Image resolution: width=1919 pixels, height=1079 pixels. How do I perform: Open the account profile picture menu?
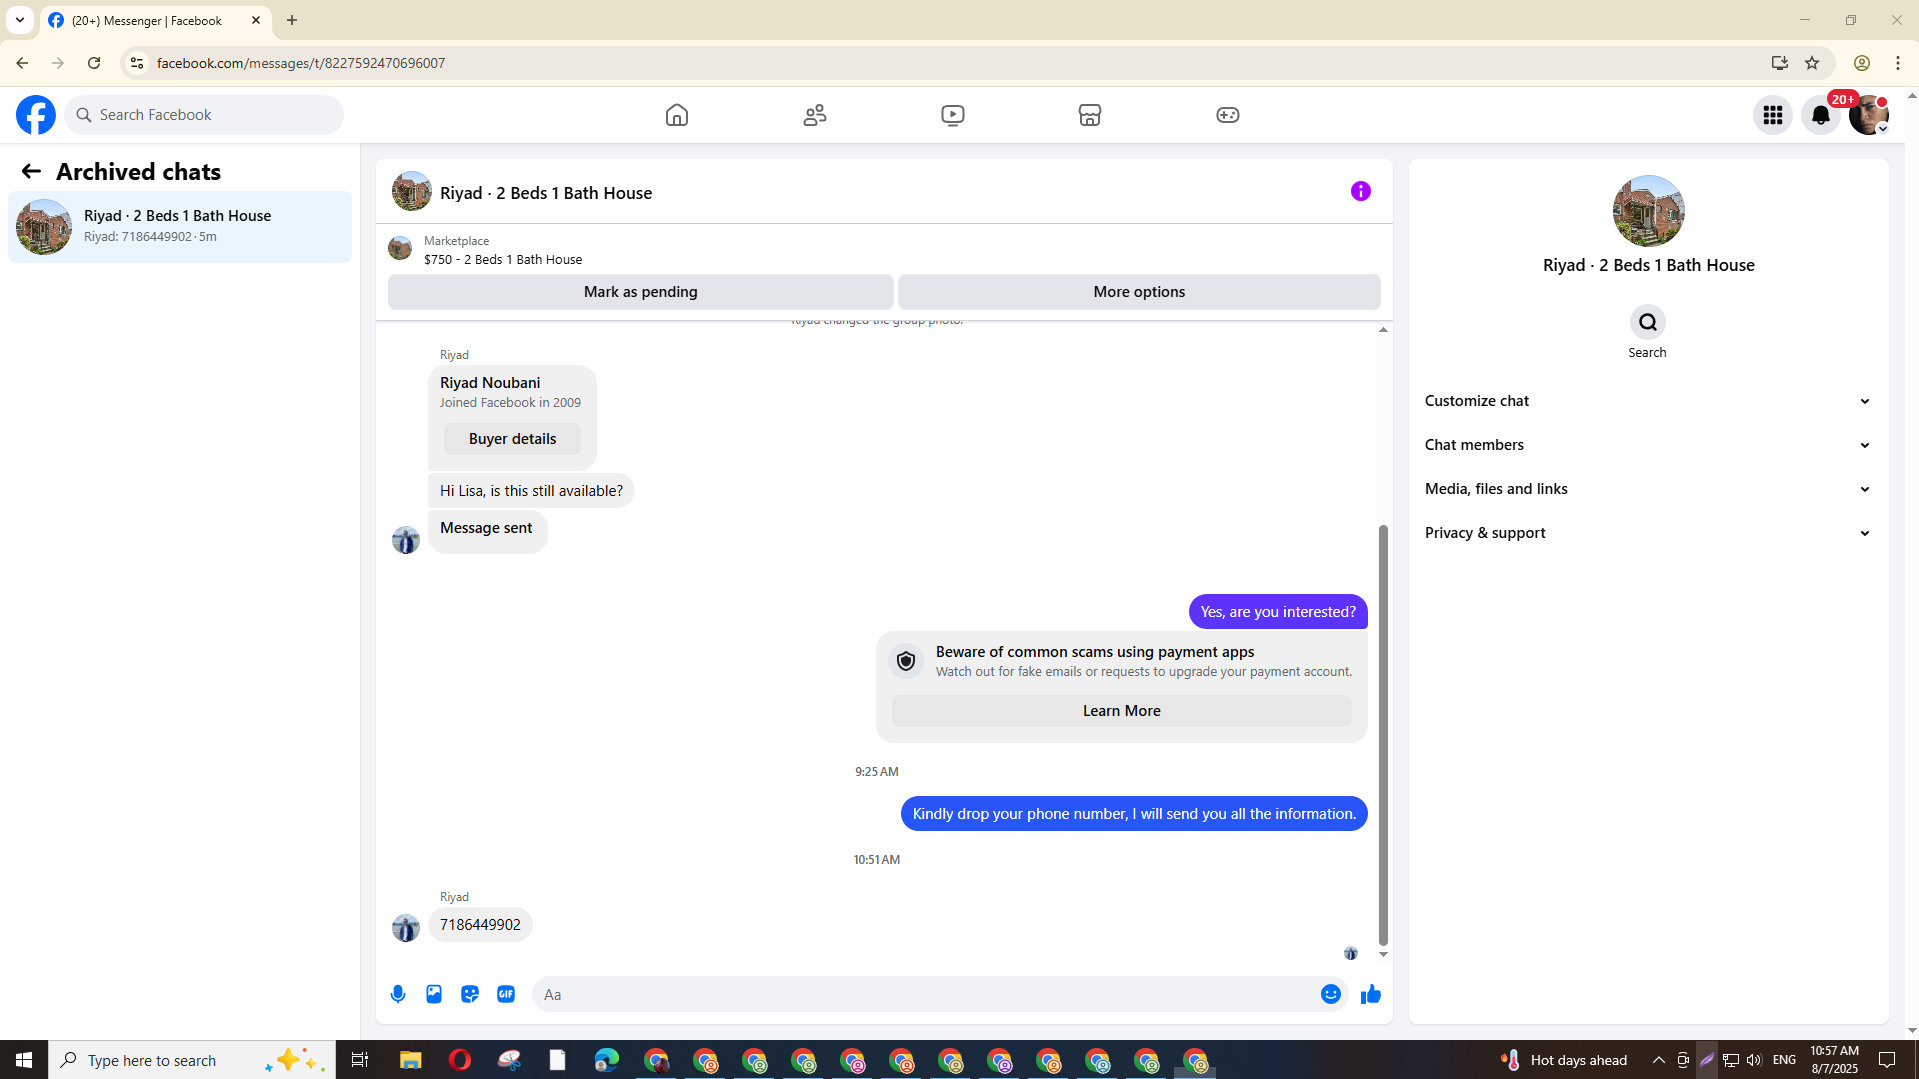[1869, 115]
